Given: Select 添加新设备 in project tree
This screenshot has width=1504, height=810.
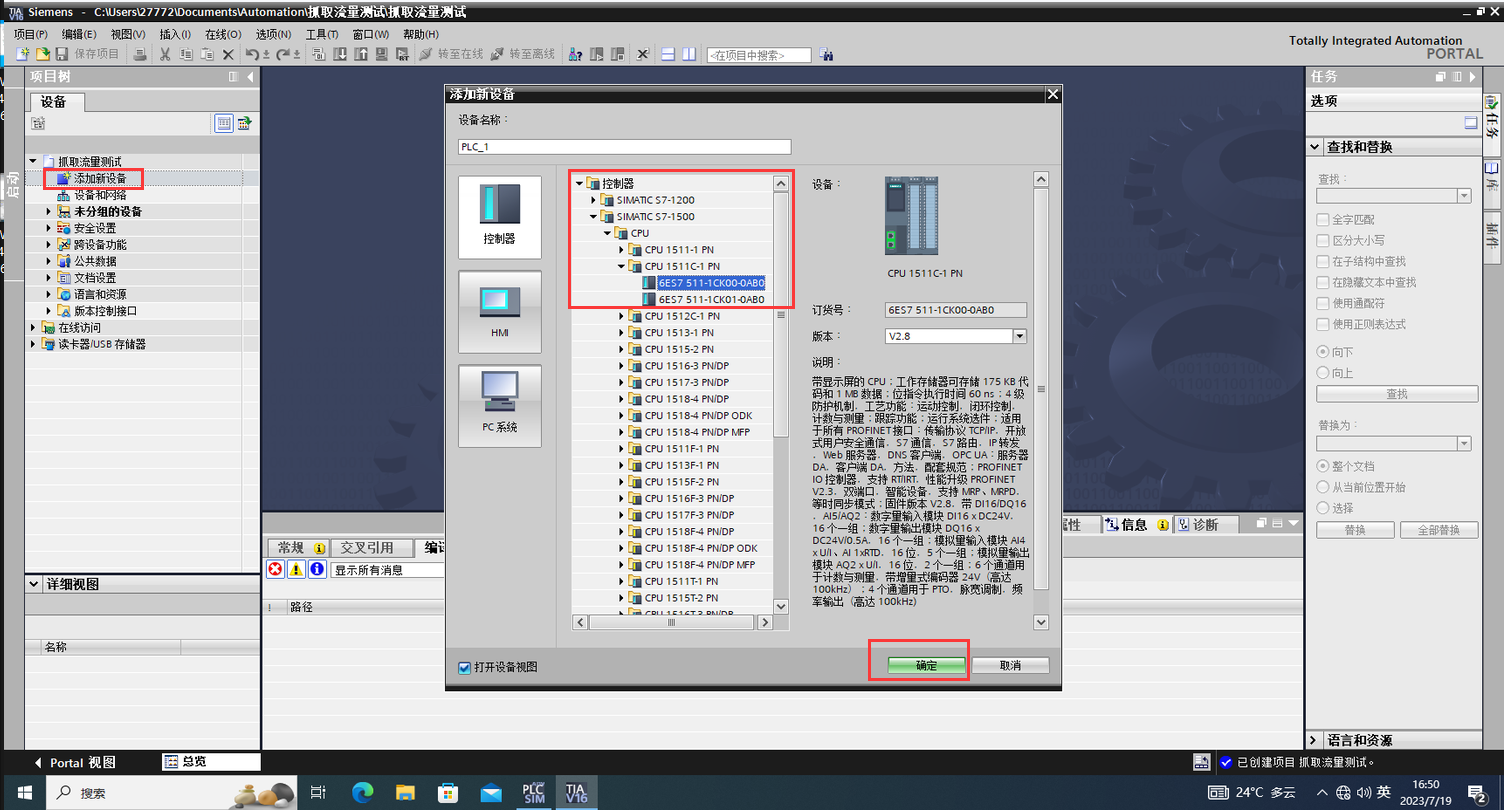Looking at the screenshot, I should tap(100, 178).
